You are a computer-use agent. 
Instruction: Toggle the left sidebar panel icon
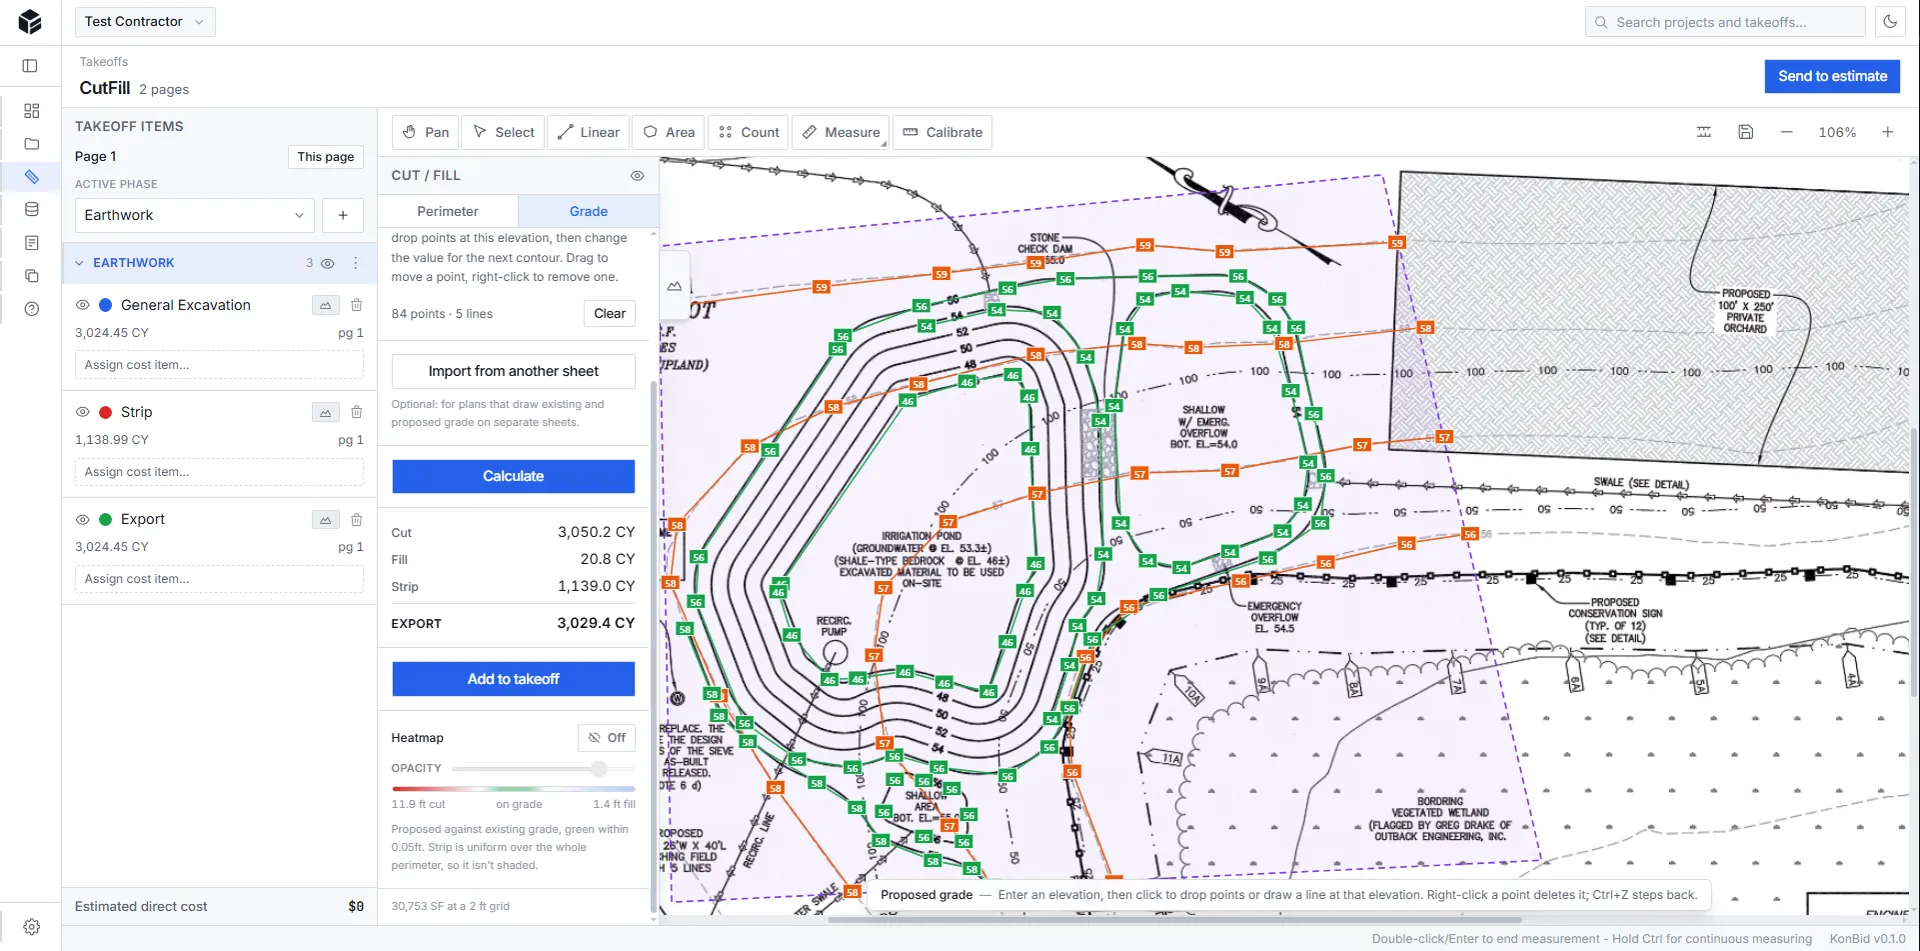(30, 66)
